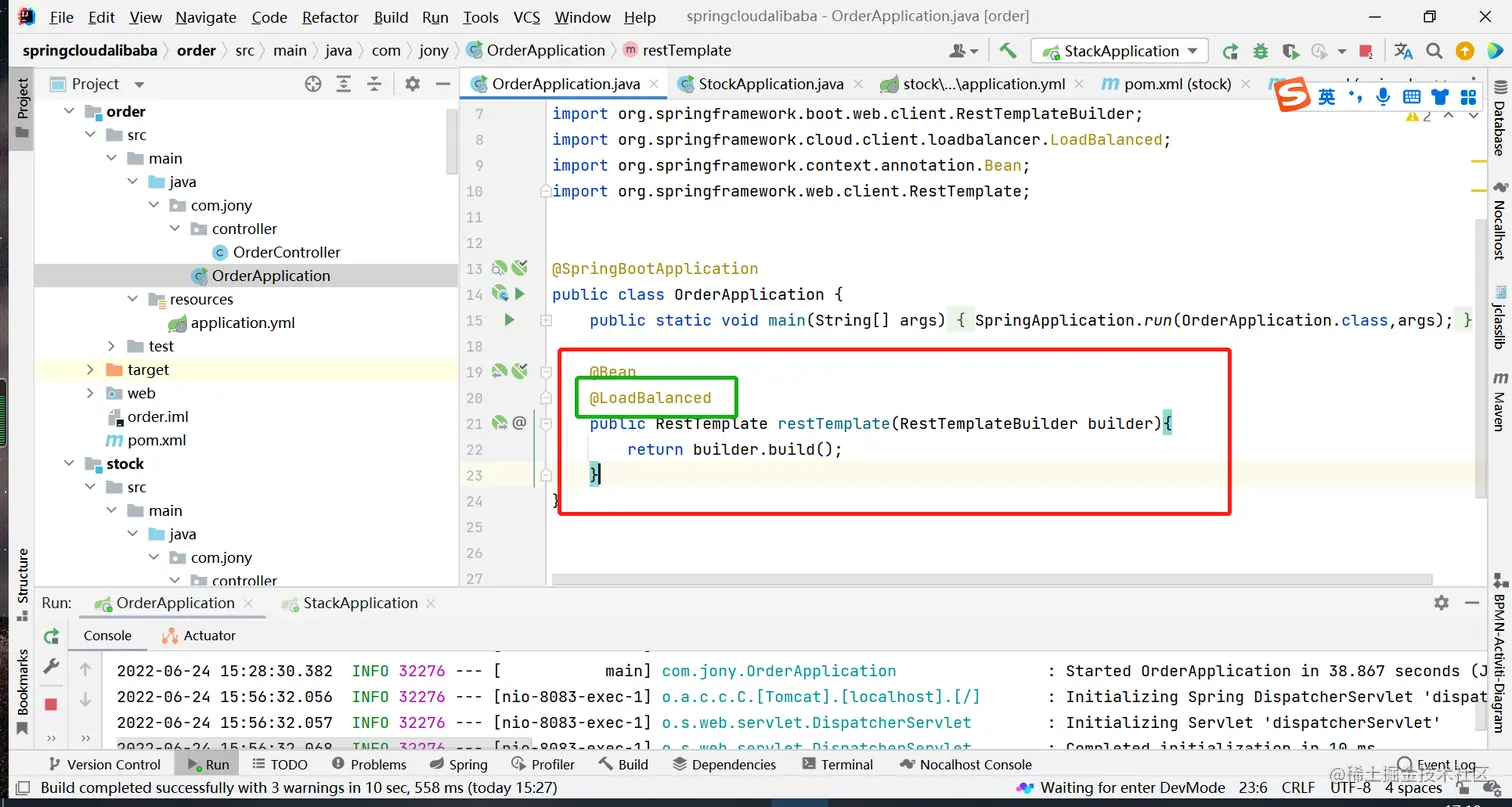Click the orange IDE update arrow icon
This screenshot has width=1512, height=807.
1465,51
